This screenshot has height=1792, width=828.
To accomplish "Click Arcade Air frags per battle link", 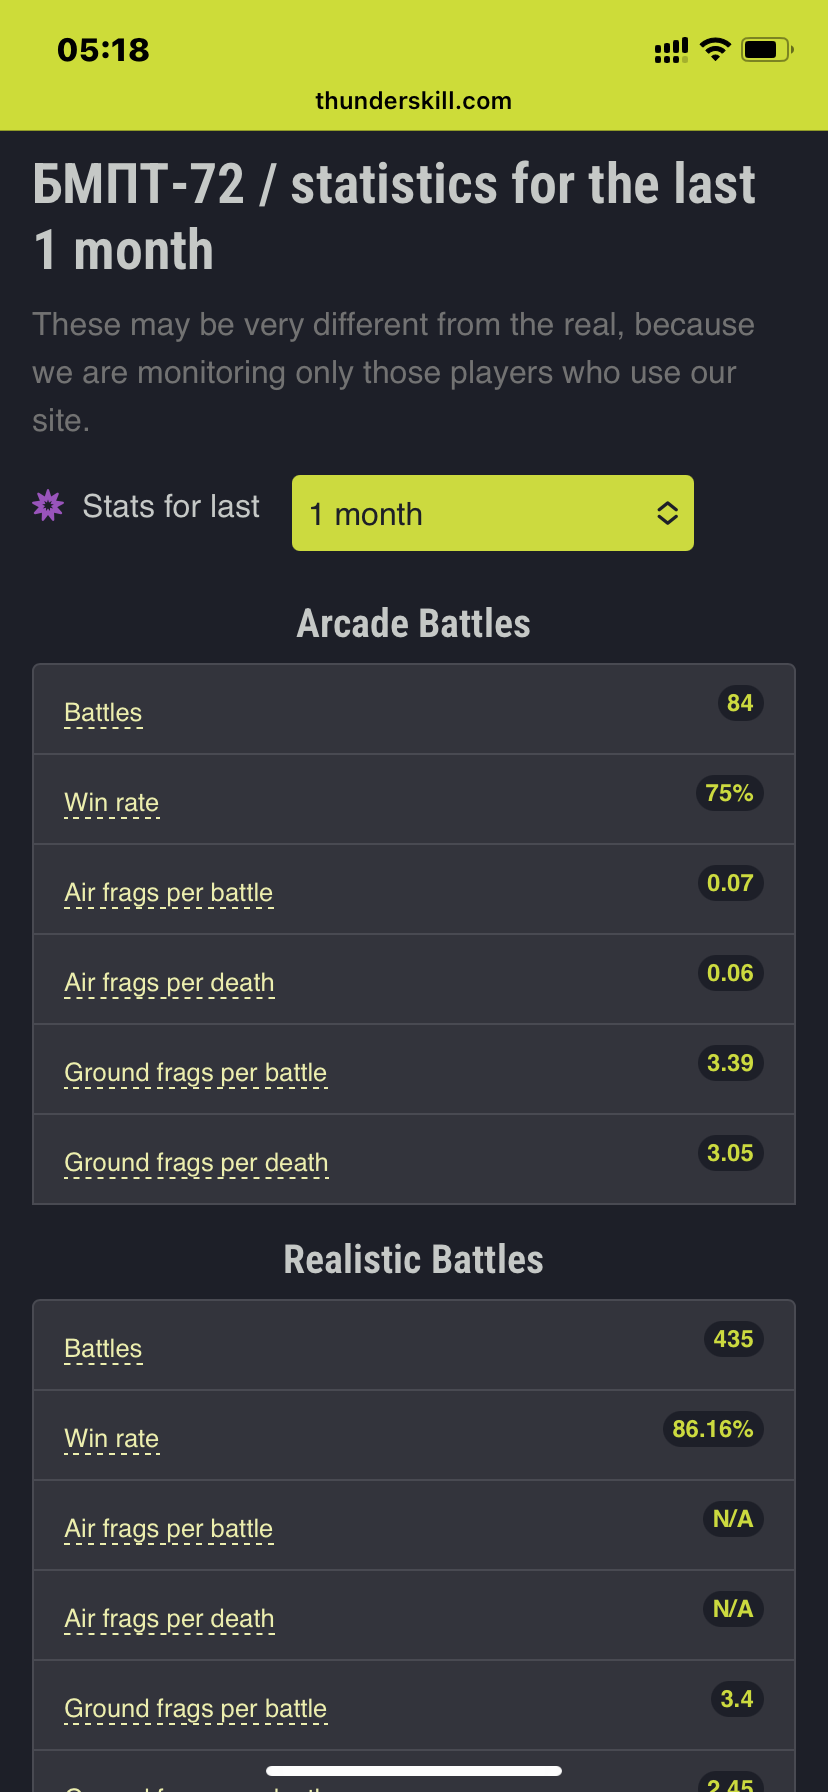I will (x=168, y=893).
